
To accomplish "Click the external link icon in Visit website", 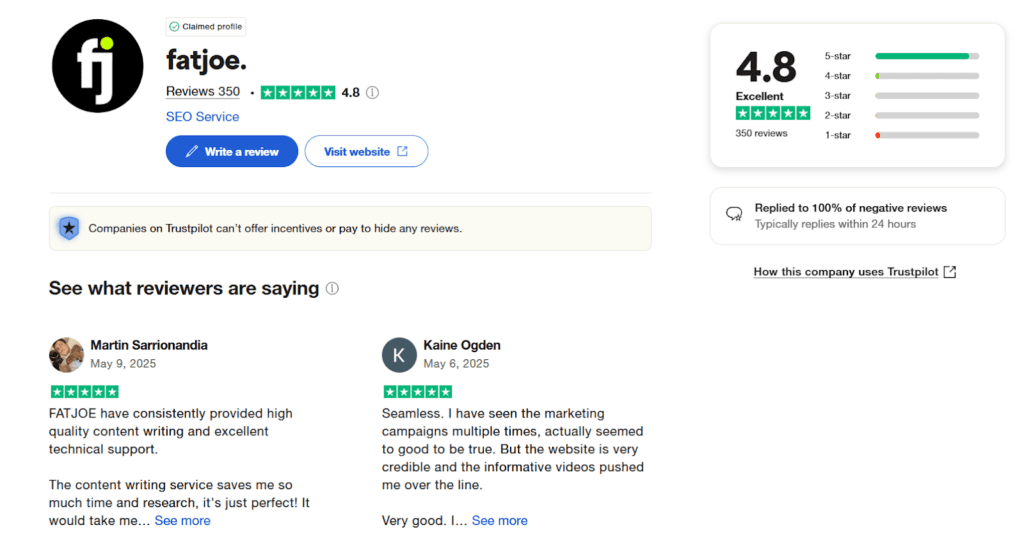I will coord(402,151).
